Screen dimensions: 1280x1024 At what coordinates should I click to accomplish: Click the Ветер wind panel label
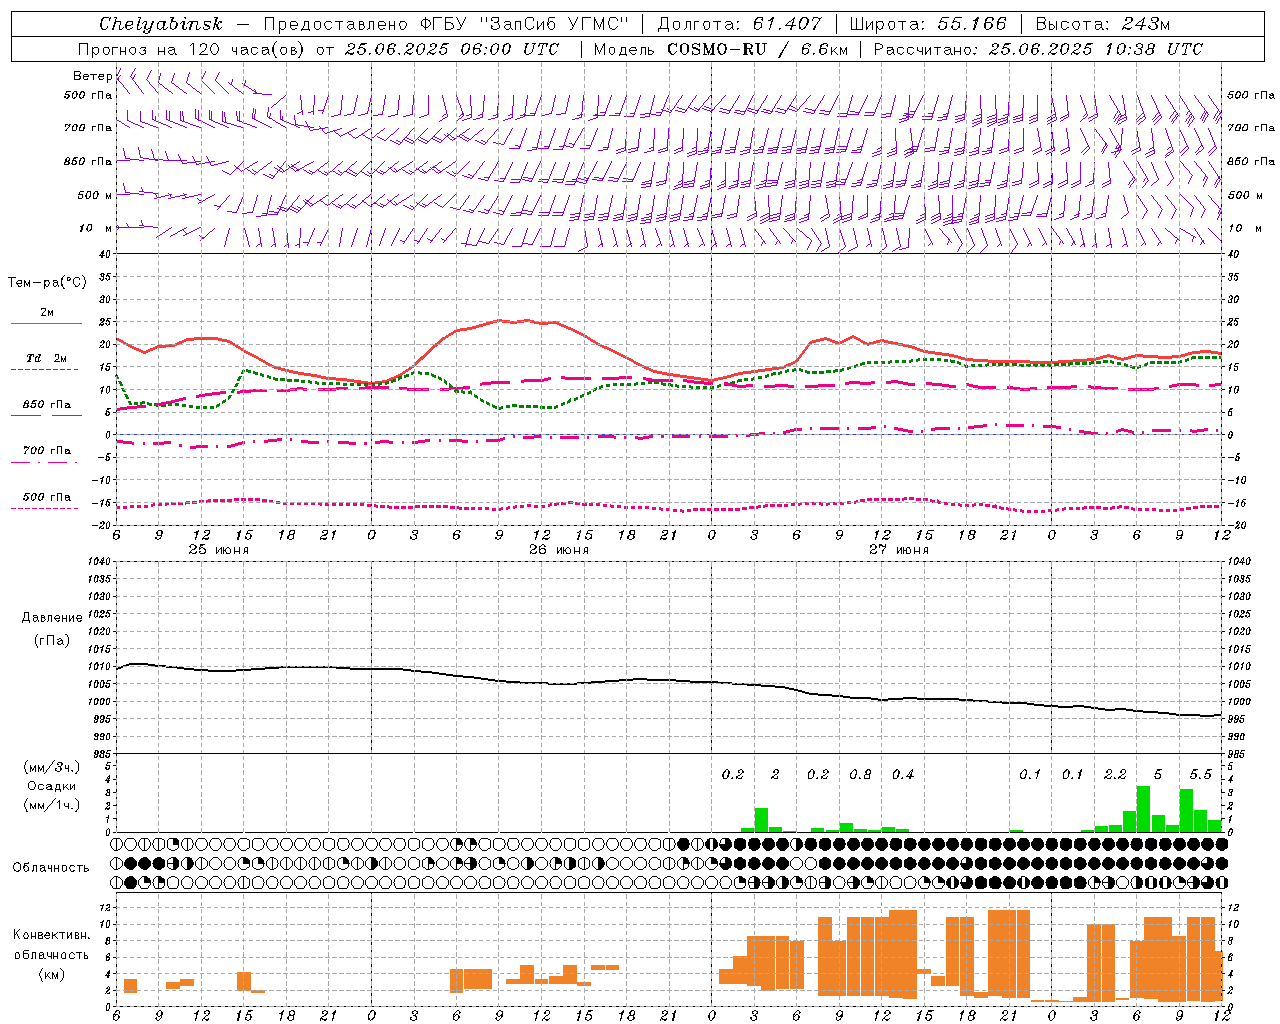(92, 76)
